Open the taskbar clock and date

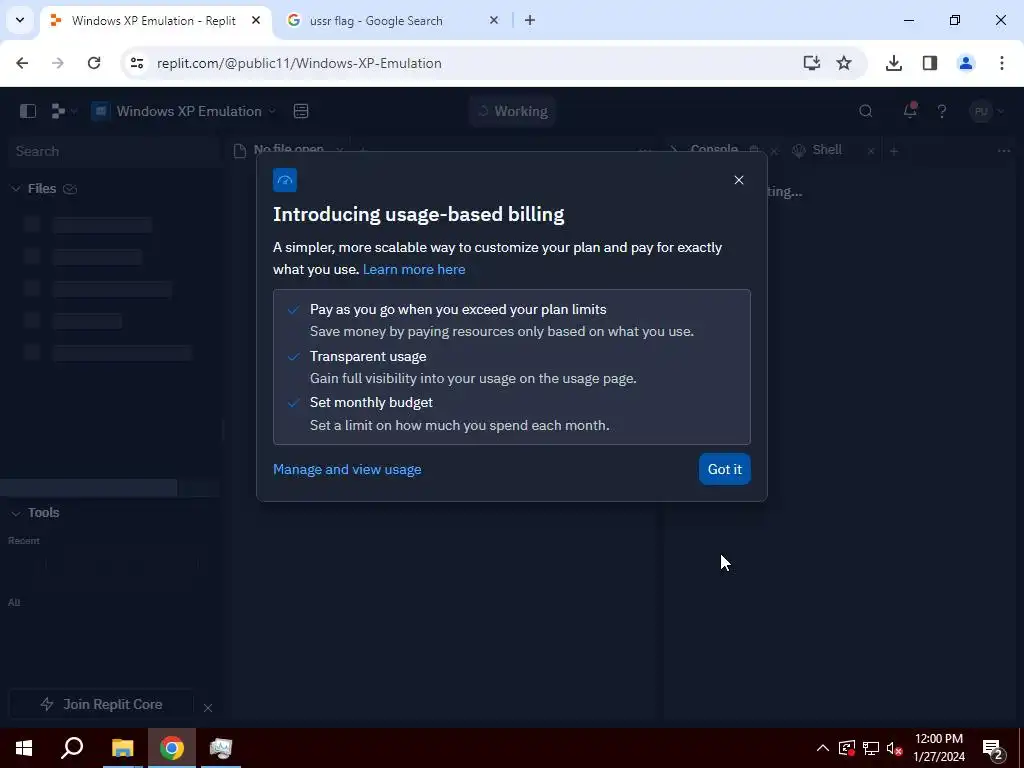point(938,748)
